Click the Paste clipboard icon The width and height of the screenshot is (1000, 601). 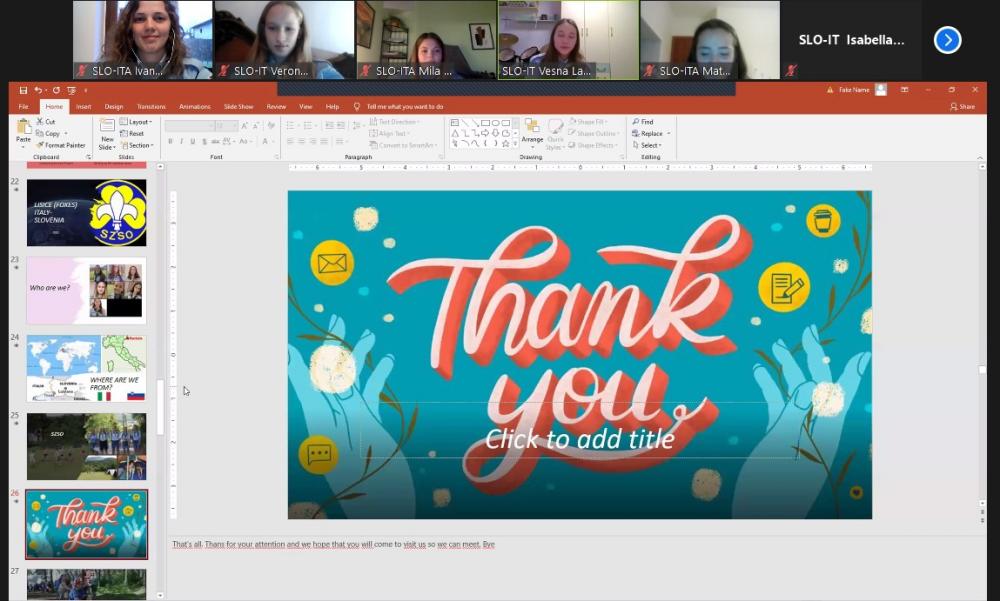coord(24,129)
